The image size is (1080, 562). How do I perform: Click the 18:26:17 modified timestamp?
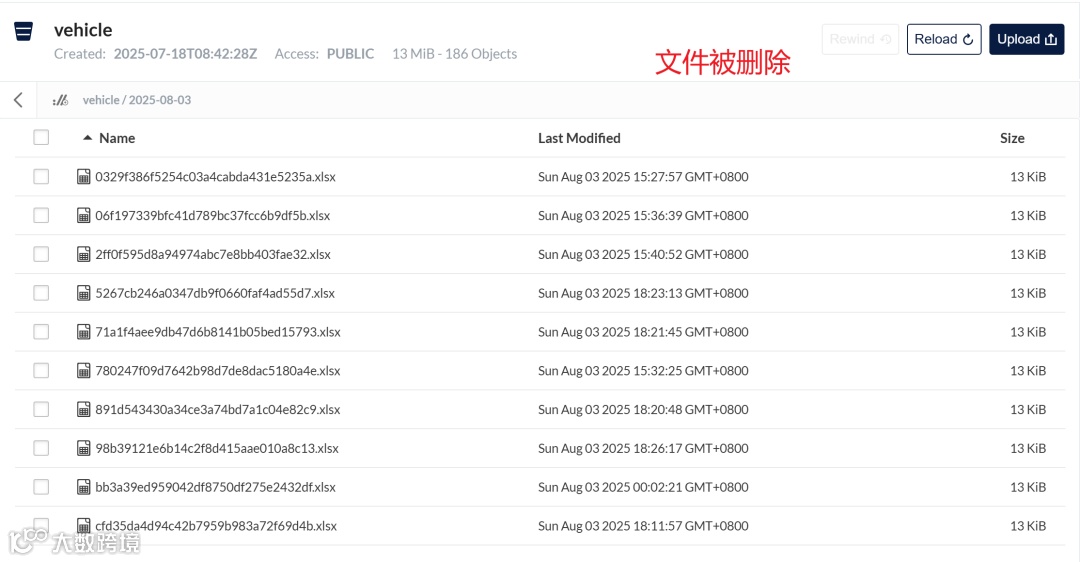pyautogui.click(x=643, y=448)
